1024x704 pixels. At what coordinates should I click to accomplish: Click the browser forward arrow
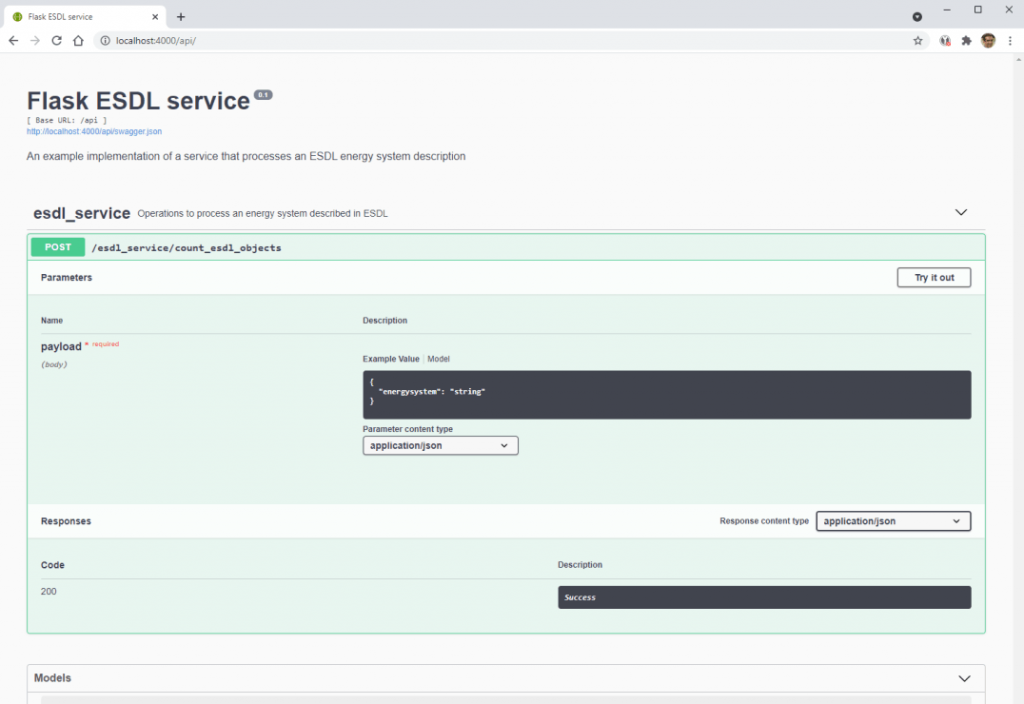point(35,40)
